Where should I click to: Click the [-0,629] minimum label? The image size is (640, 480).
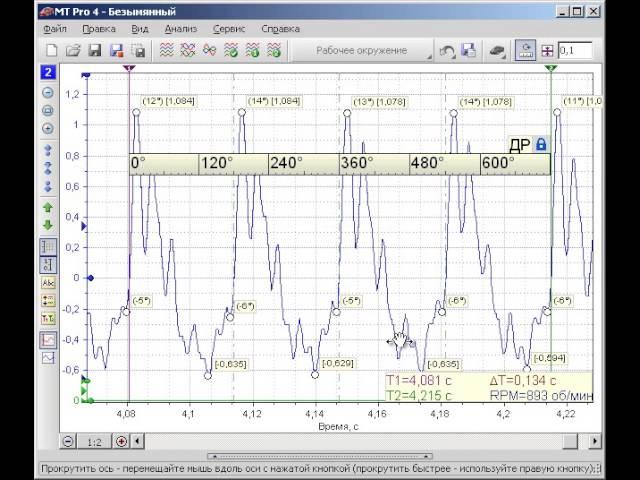(338, 363)
